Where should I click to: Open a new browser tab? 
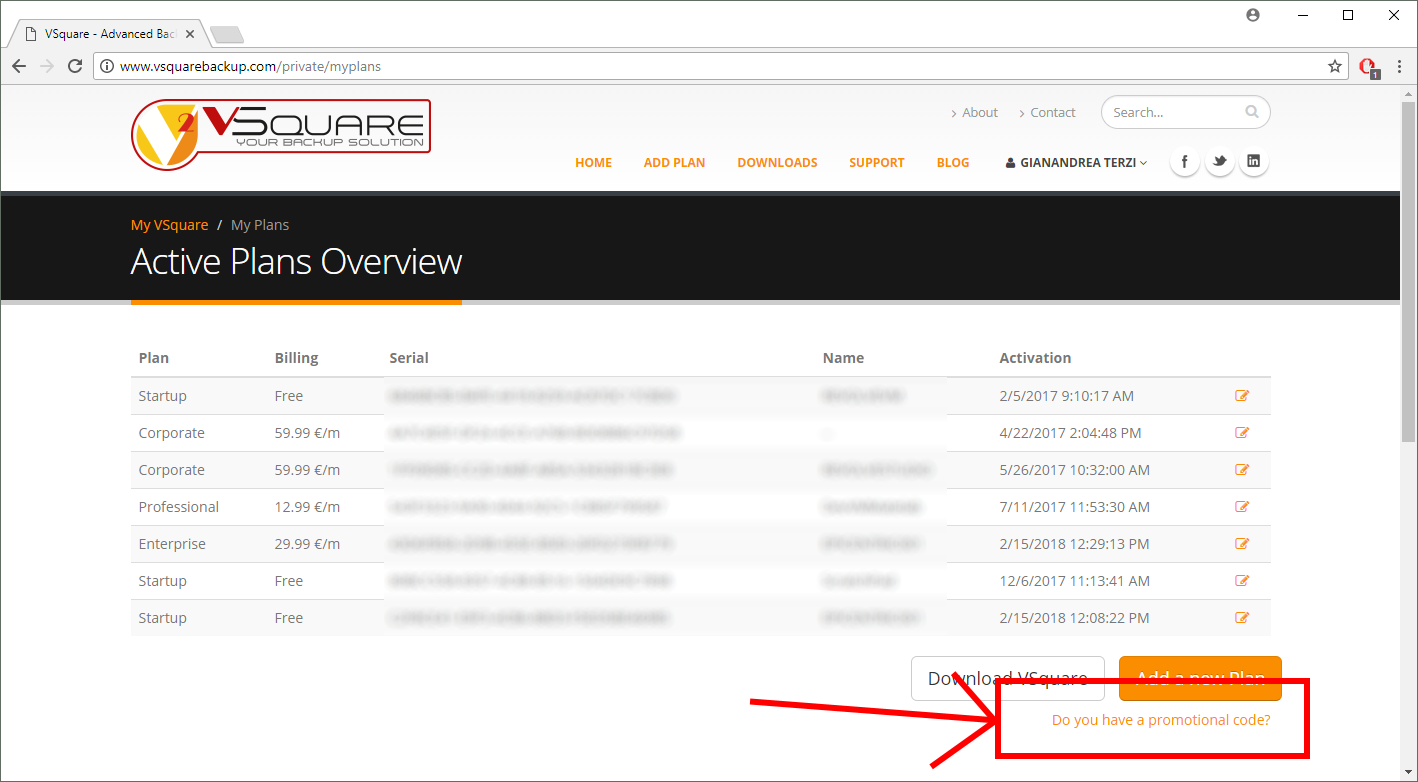227,35
